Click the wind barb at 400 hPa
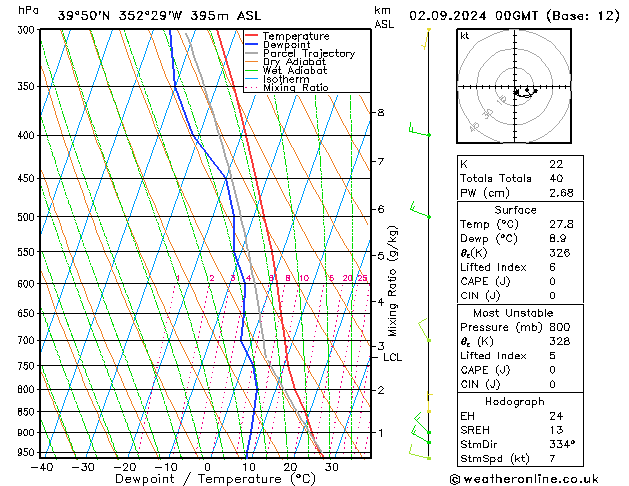Screen dimensions: 629x486 419,130
